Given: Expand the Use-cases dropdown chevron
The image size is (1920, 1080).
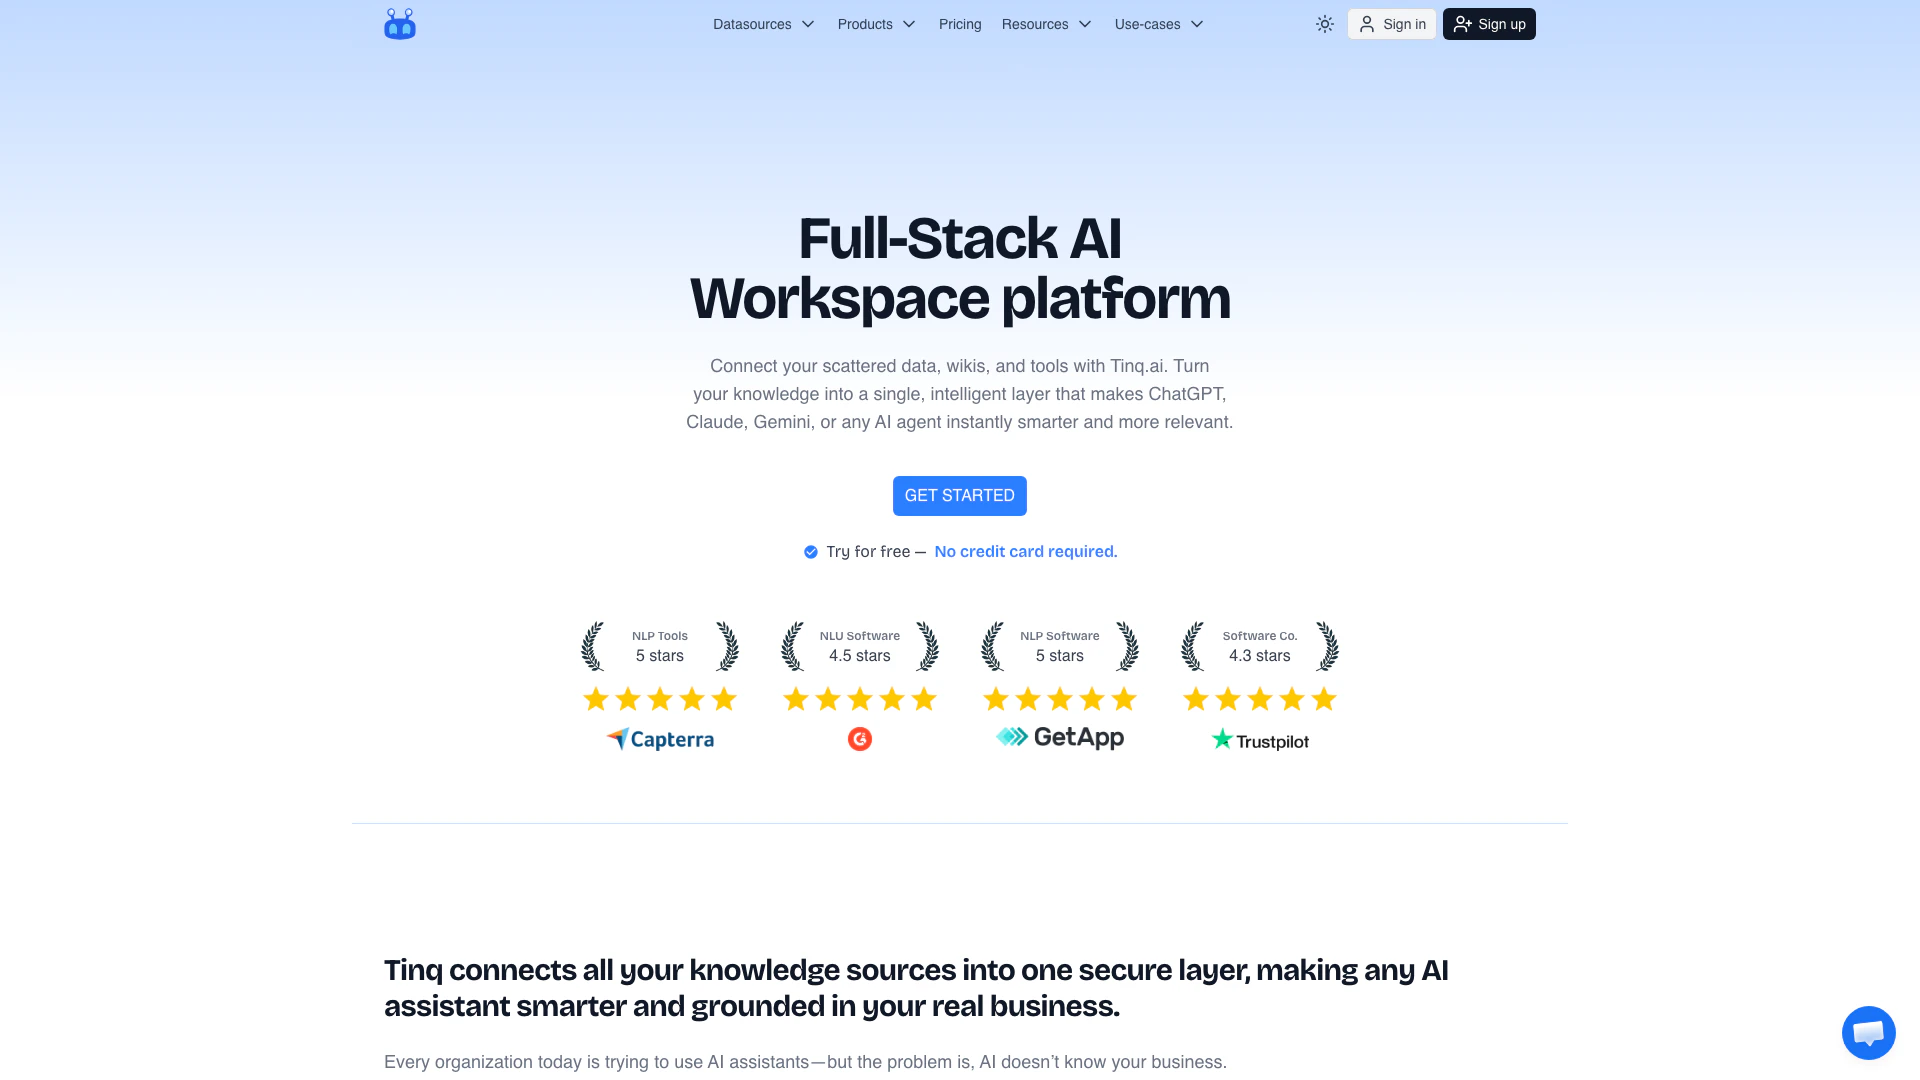Looking at the screenshot, I should [1197, 24].
